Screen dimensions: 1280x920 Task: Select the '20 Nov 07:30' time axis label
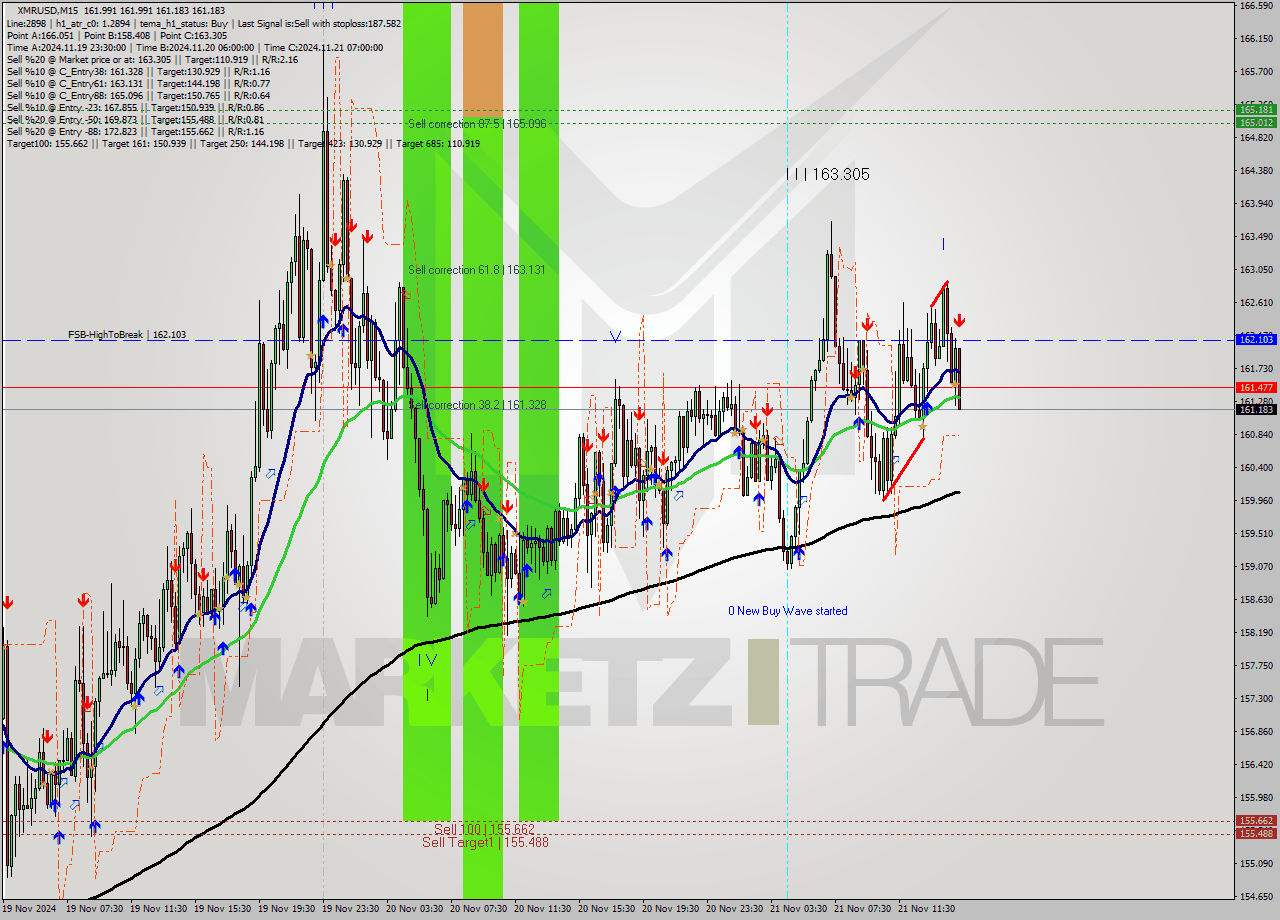[478, 910]
